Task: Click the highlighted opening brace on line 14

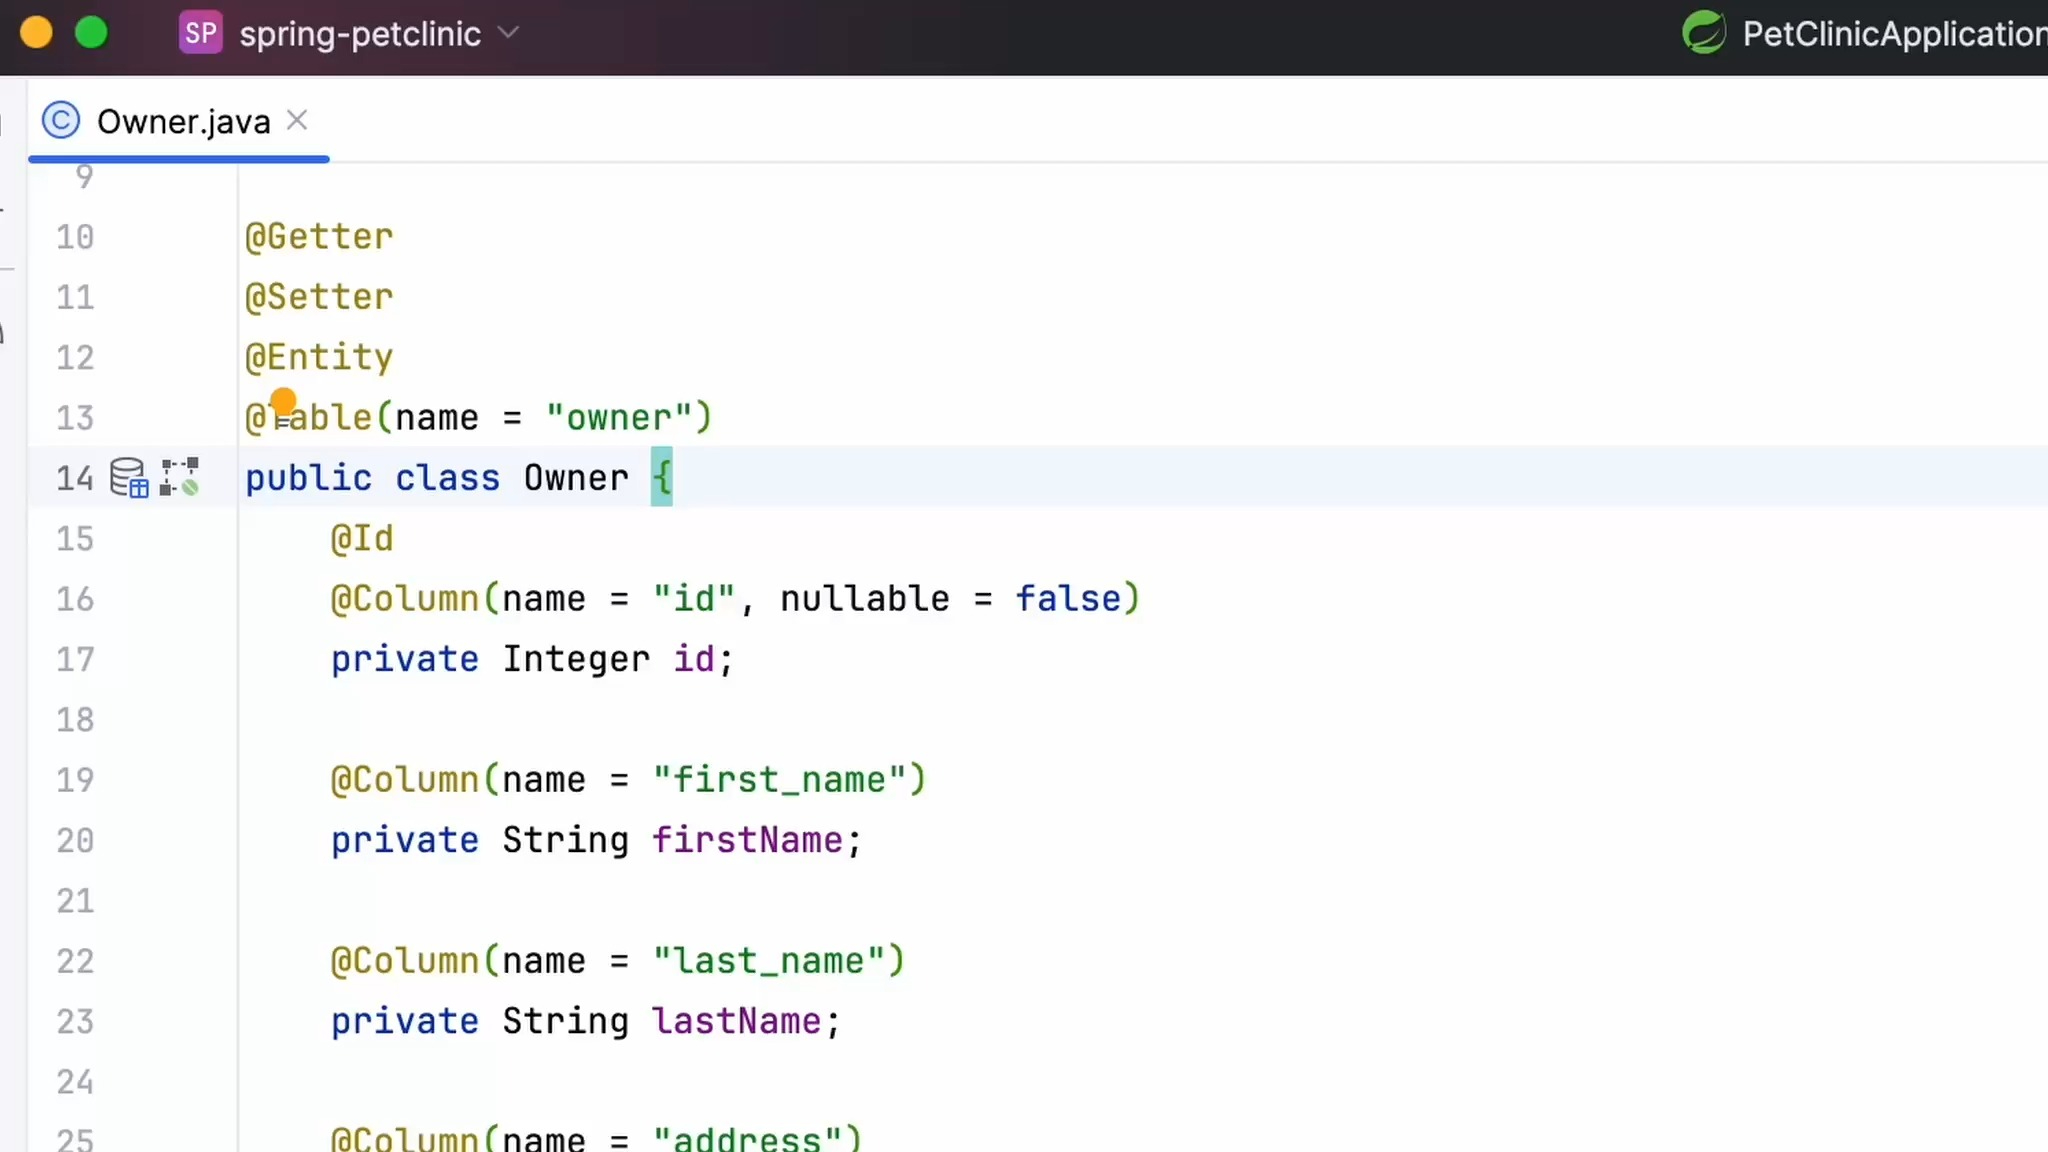Action: point(662,478)
